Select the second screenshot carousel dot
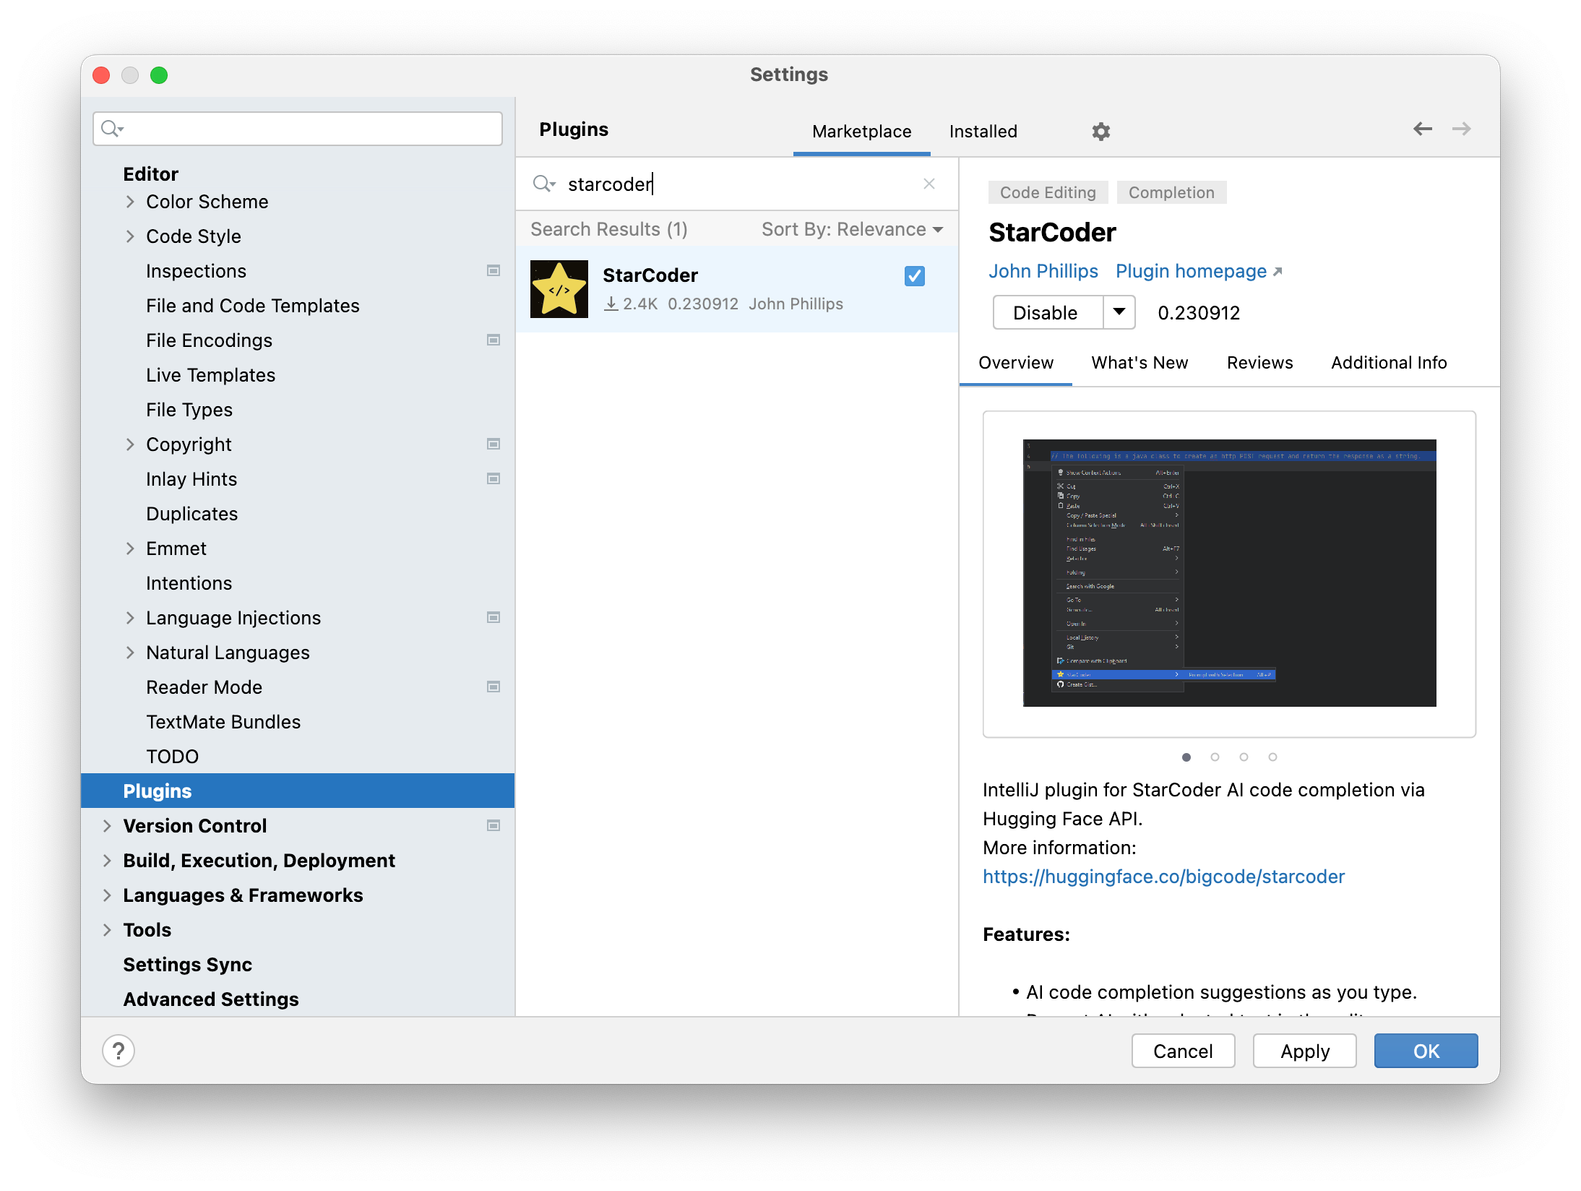This screenshot has width=1581, height=1191. 1215,757
